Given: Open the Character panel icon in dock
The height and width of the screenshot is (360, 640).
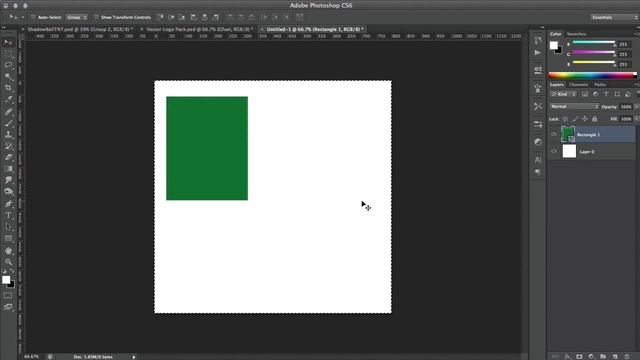Looking at the screenshot, I should 538,160.
